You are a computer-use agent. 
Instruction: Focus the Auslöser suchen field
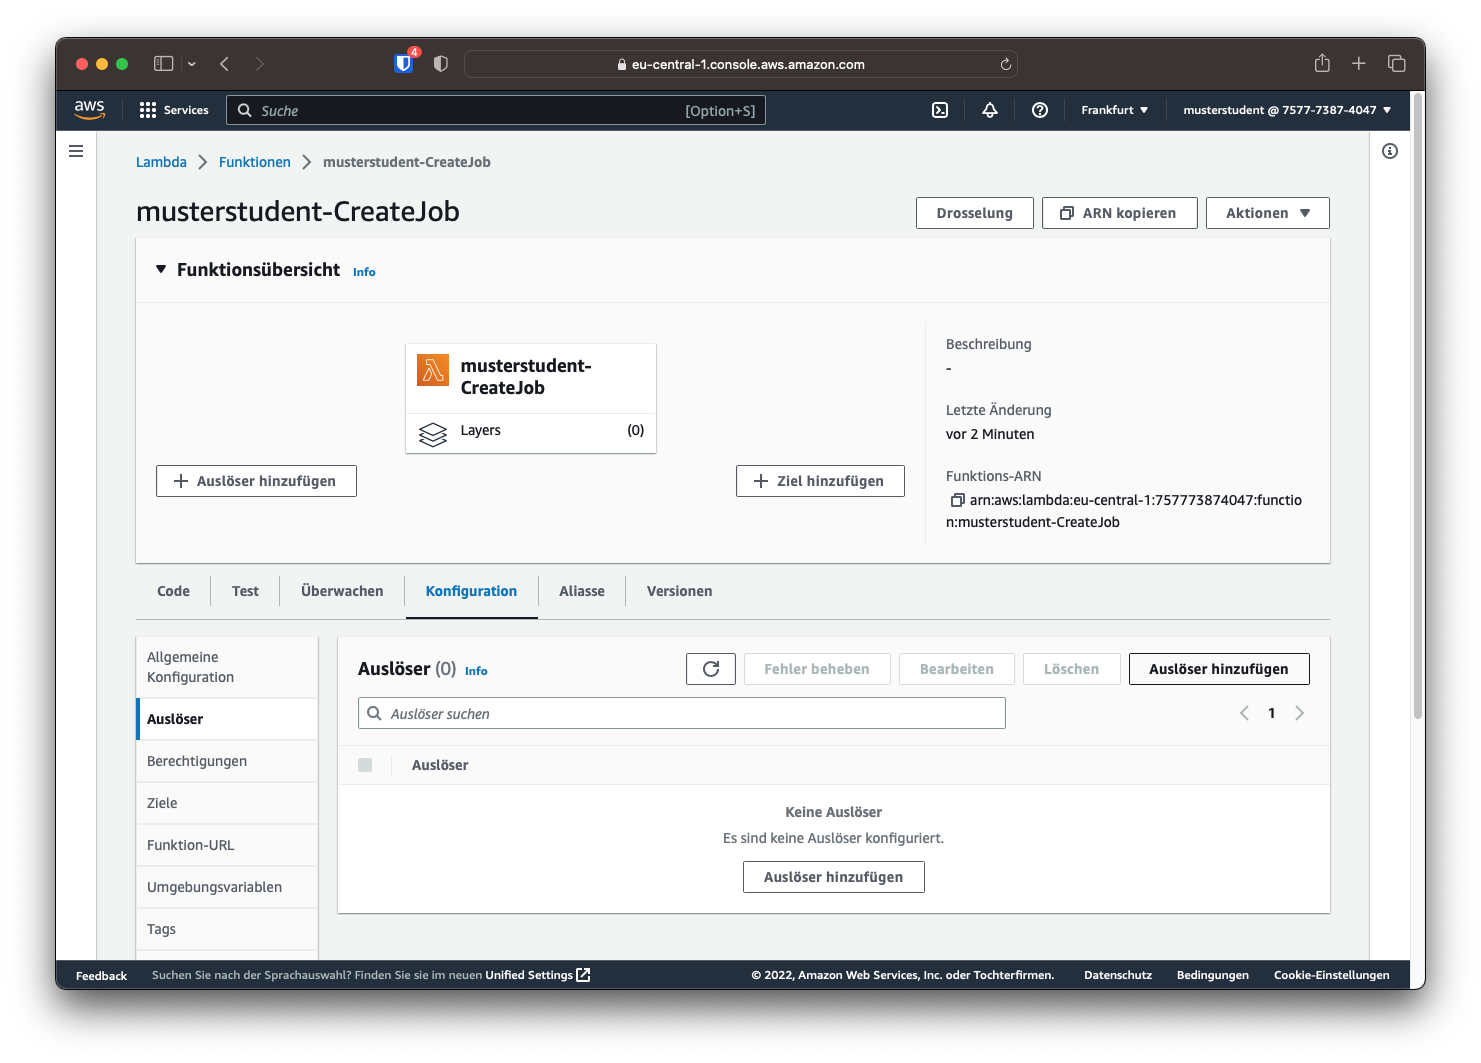click(x=682, y=713)
